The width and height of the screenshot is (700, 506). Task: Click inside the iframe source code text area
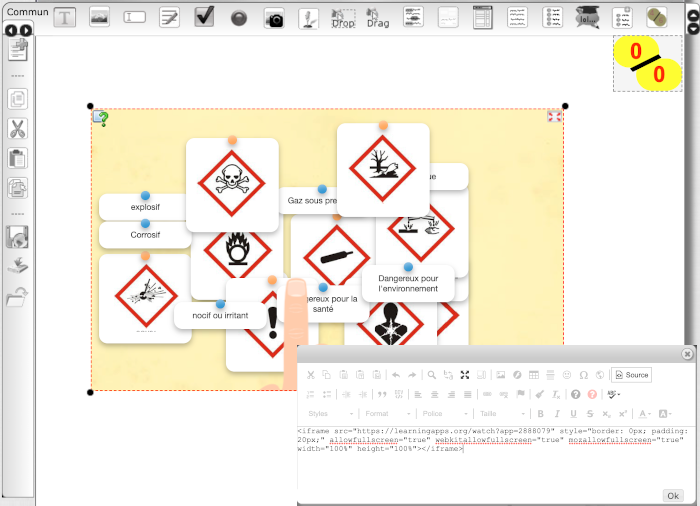click(490, 460)
